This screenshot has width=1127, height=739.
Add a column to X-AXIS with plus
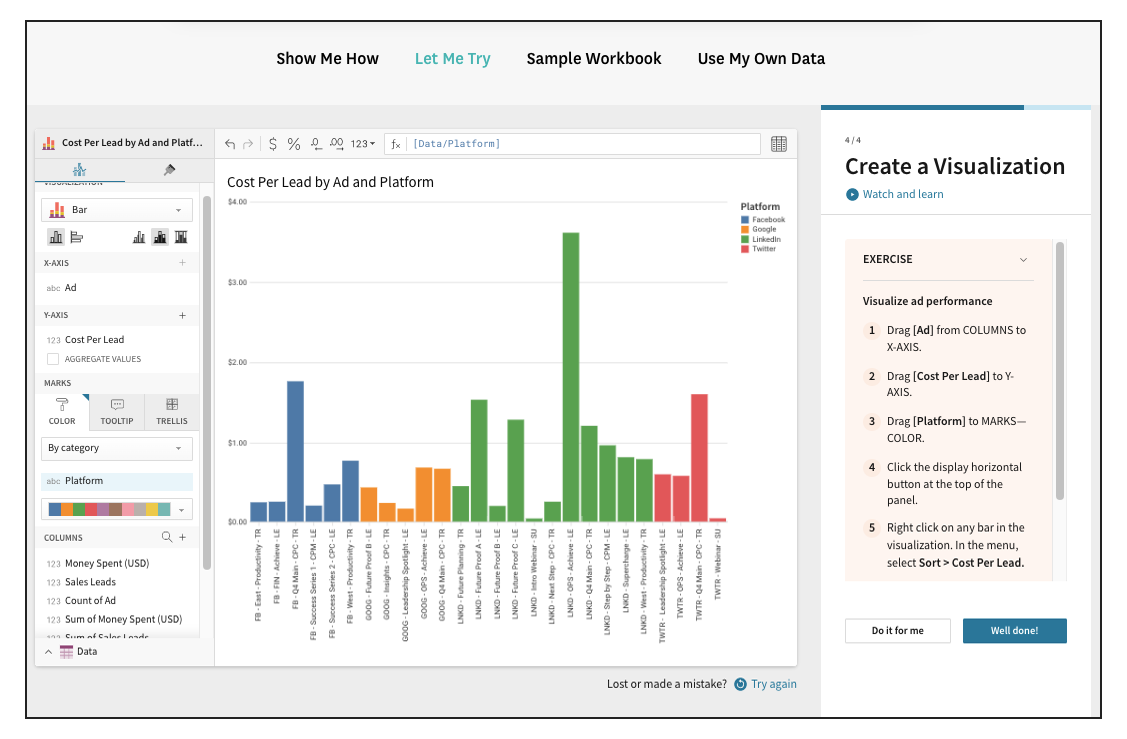[183, 263]
